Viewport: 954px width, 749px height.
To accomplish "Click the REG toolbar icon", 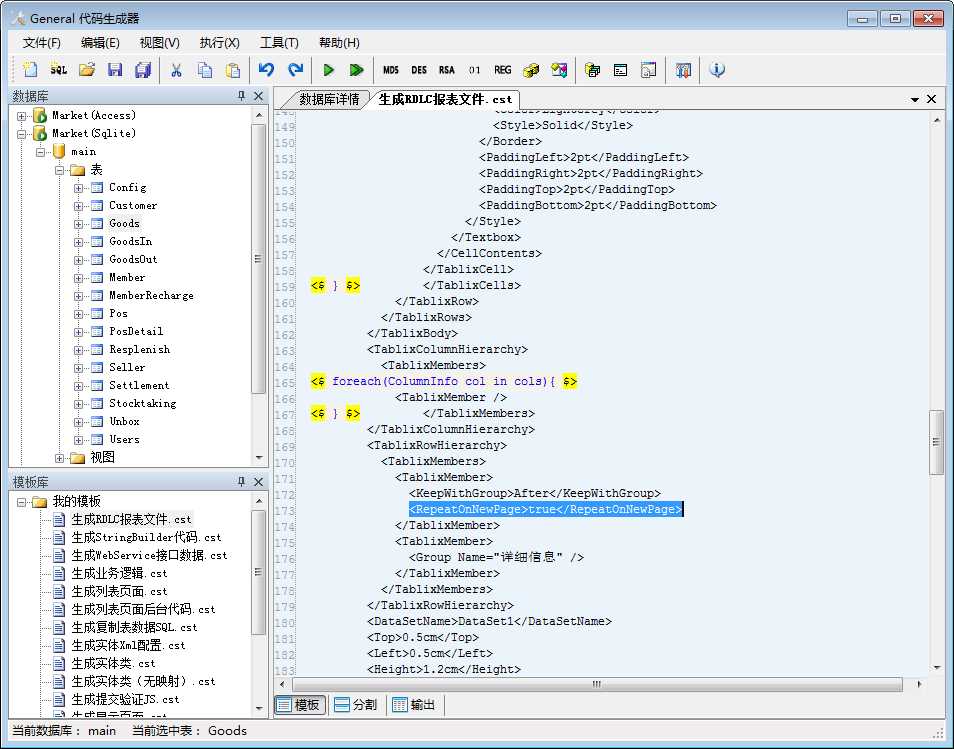I will pyautogui.click(x=502, y=70).
